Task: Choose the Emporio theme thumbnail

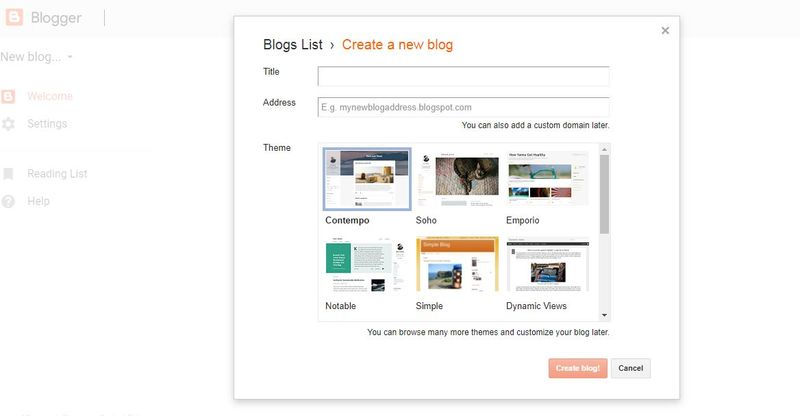Action: 547,179
